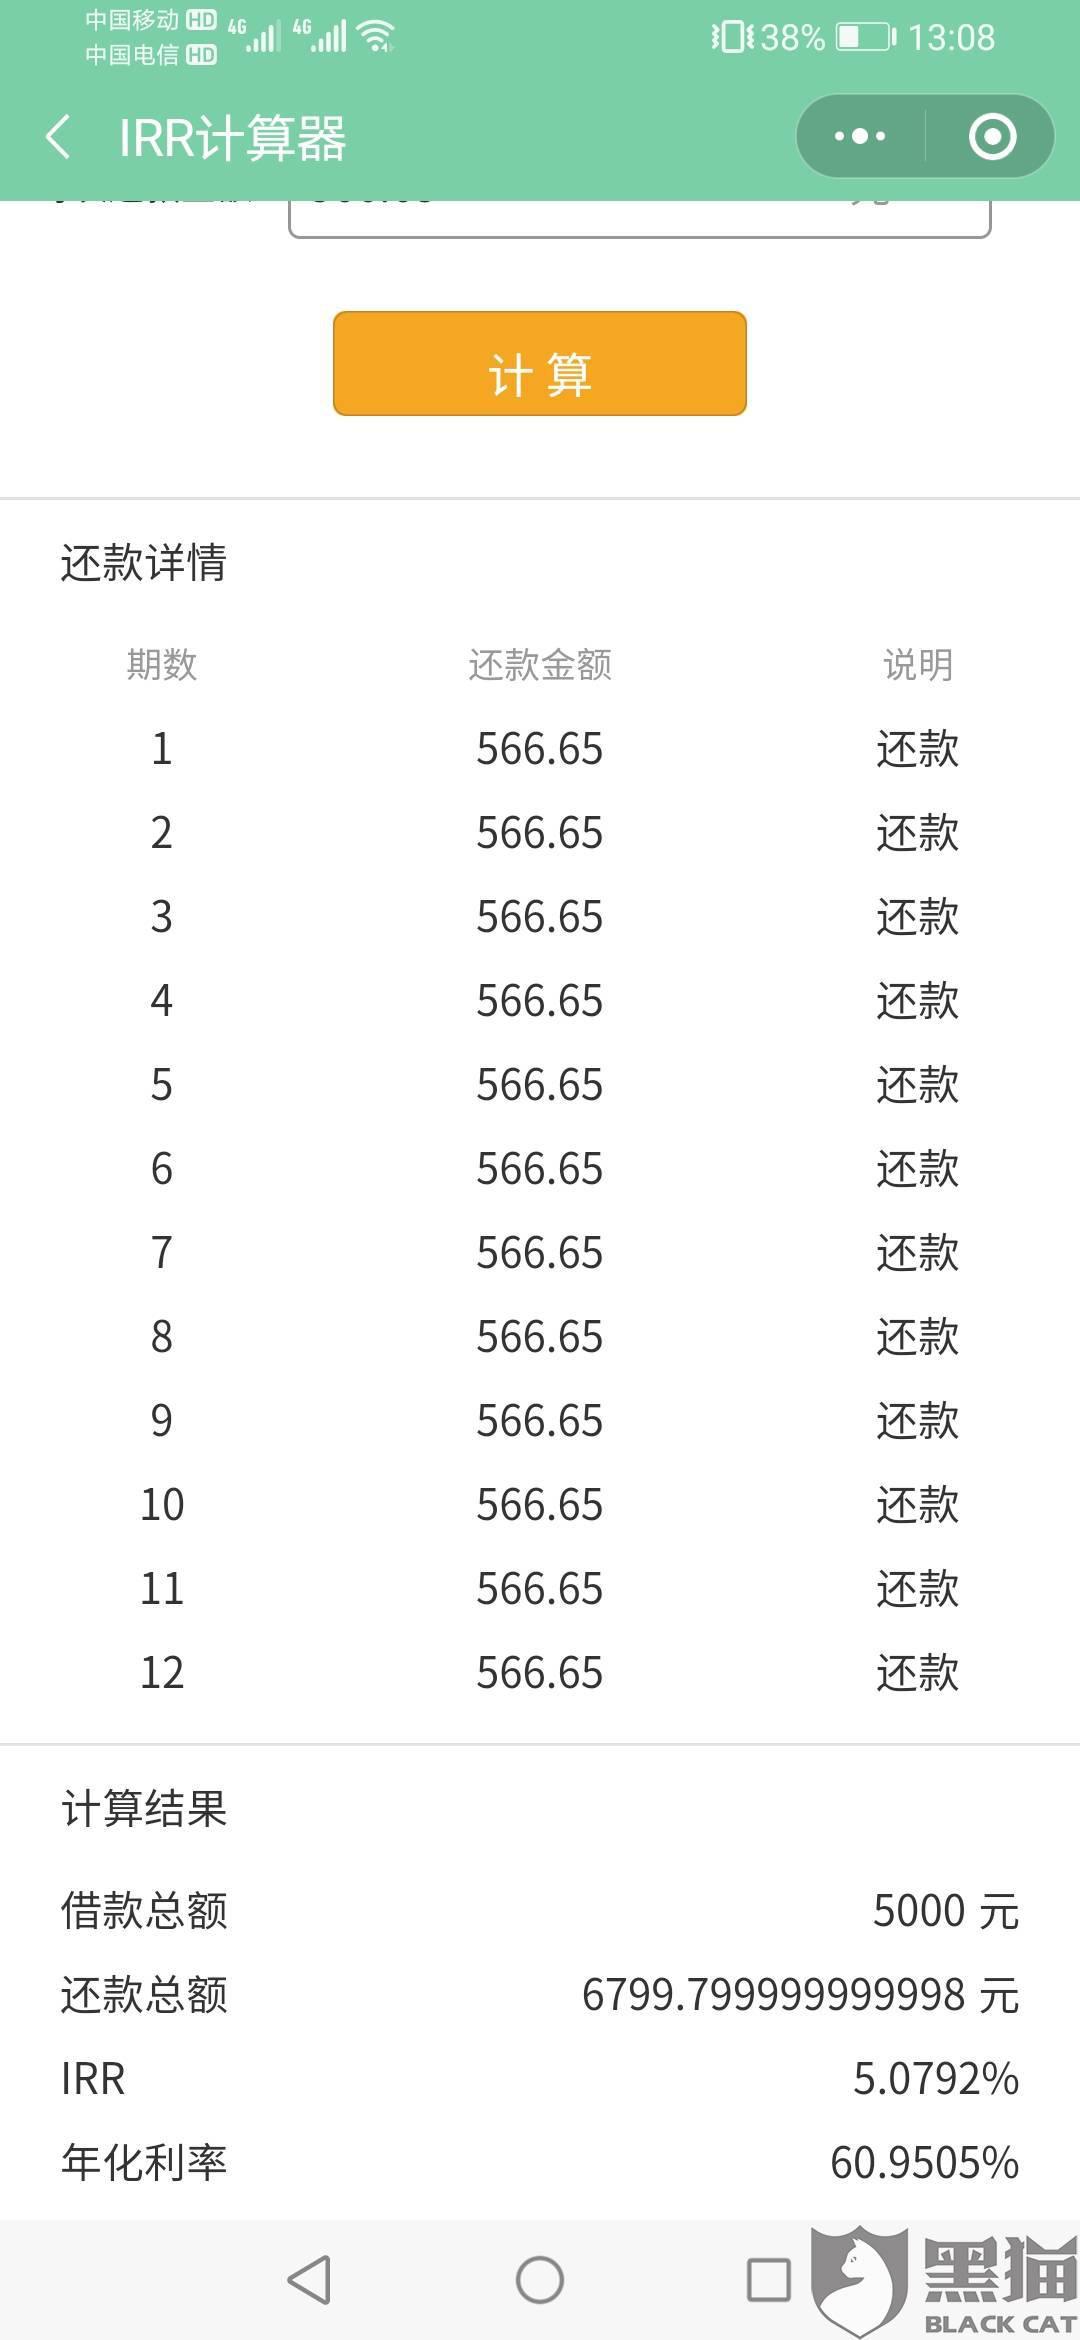Tap the 年化利率 value 60.9505%
This screenshot has height=2340, width=1080.
coord(925,2163)
